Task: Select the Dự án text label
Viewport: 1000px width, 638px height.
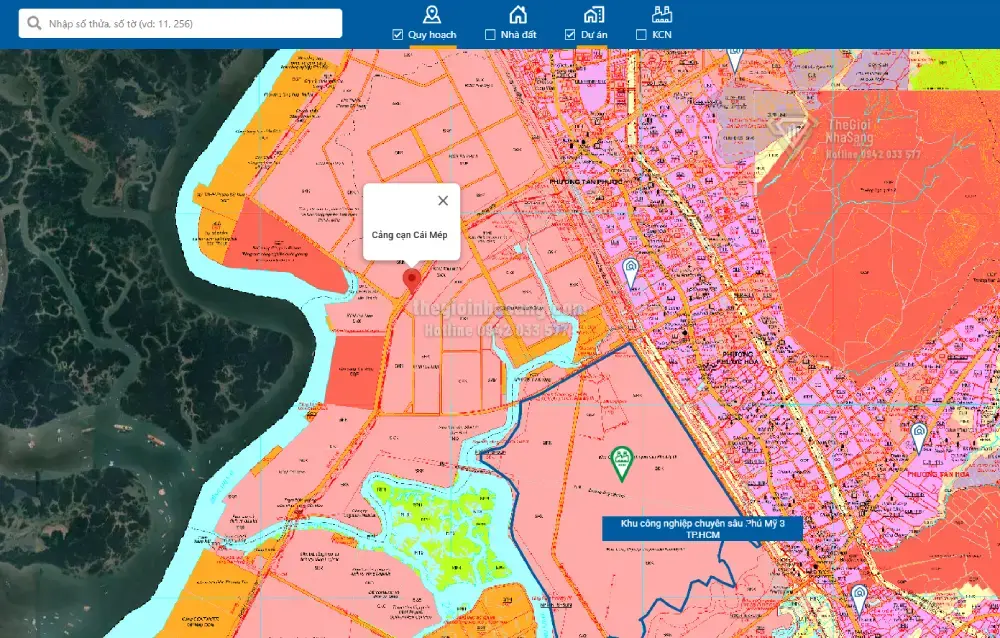Action: tap(594, 35)
